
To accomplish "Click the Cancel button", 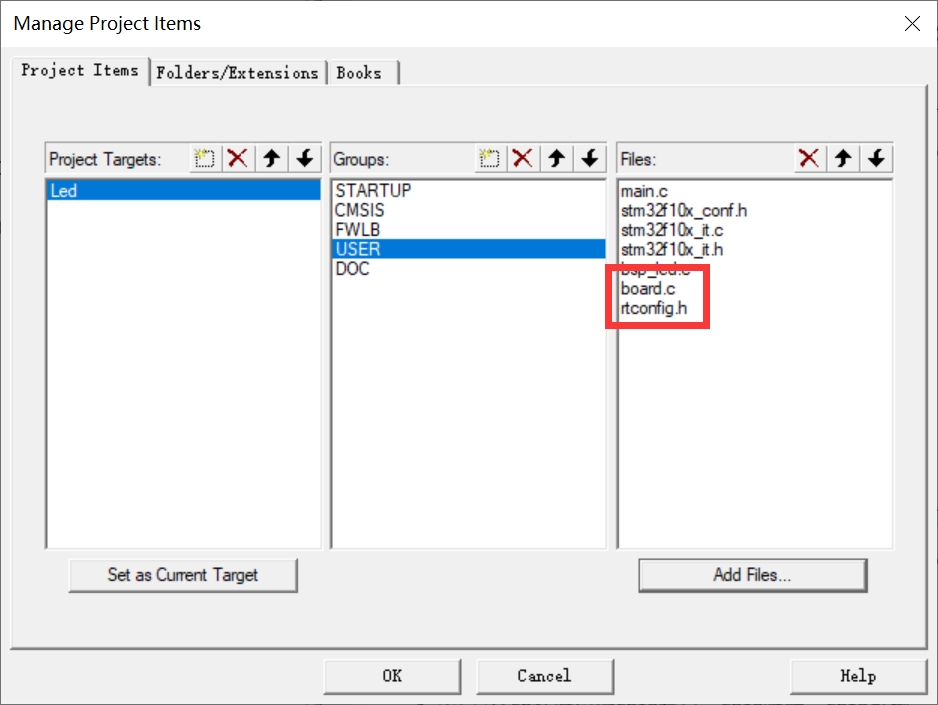I will pyautogui.click(x=544, y=676).
